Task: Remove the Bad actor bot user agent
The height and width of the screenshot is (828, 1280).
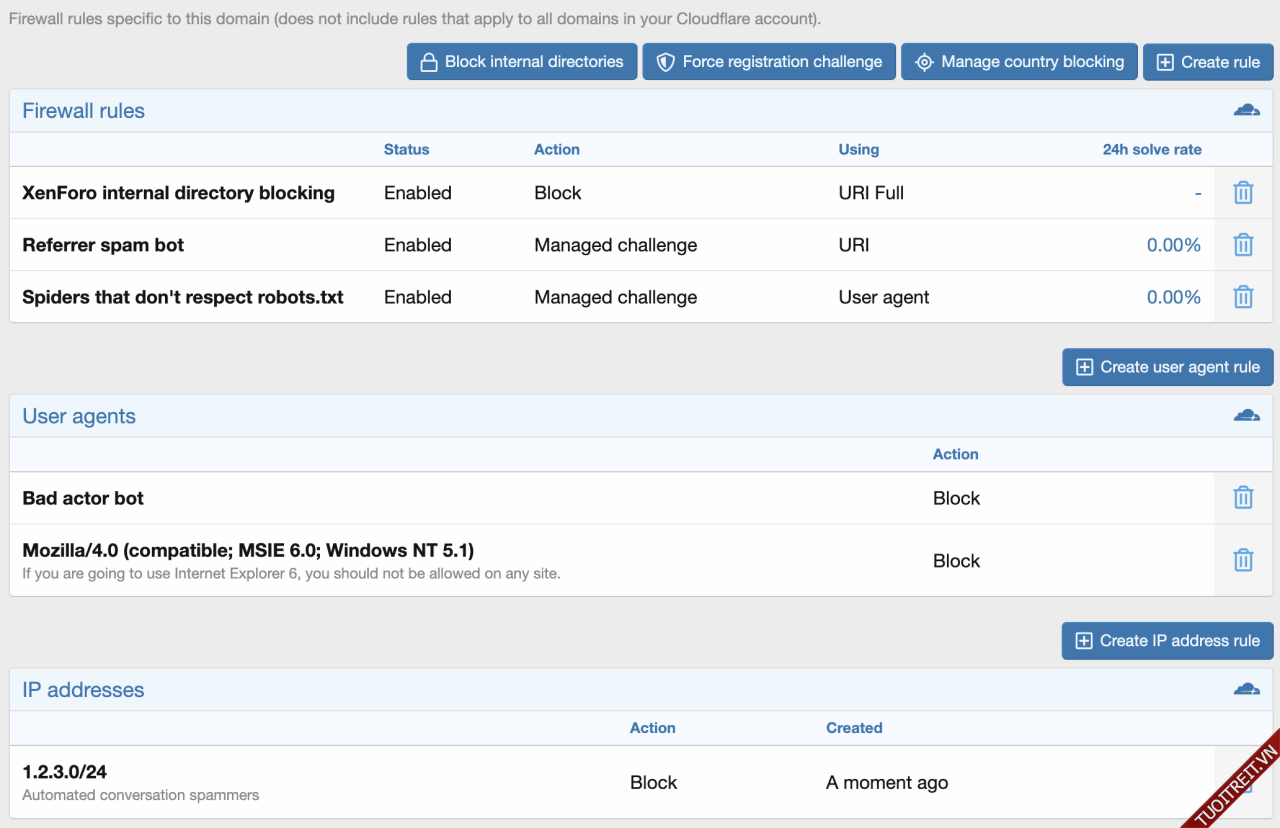Action: pyautogui.click(x=1243, y=498)
